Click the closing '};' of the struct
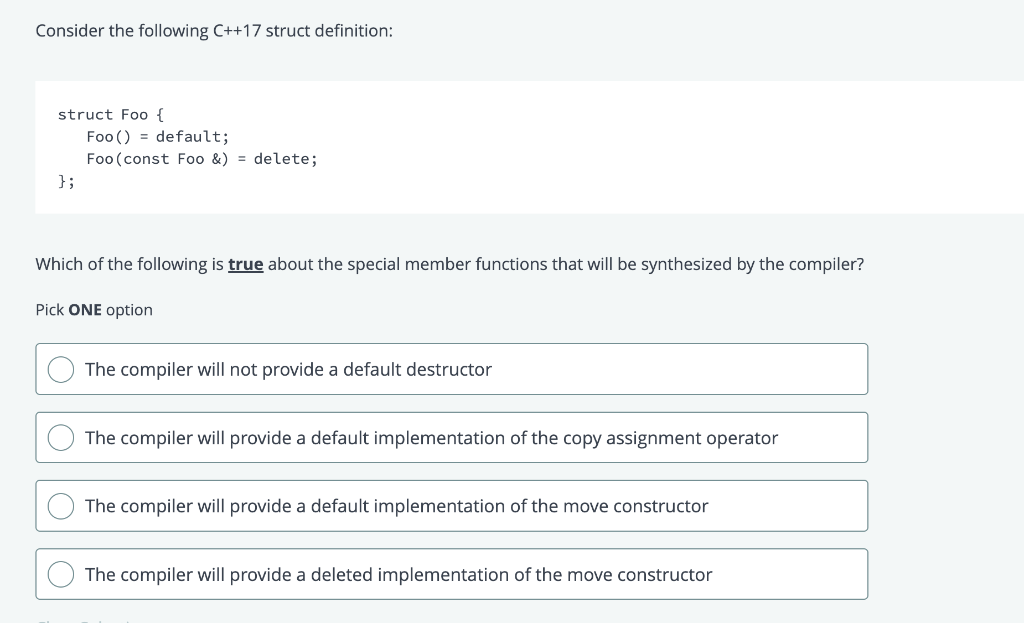 [x=66, y=182]
